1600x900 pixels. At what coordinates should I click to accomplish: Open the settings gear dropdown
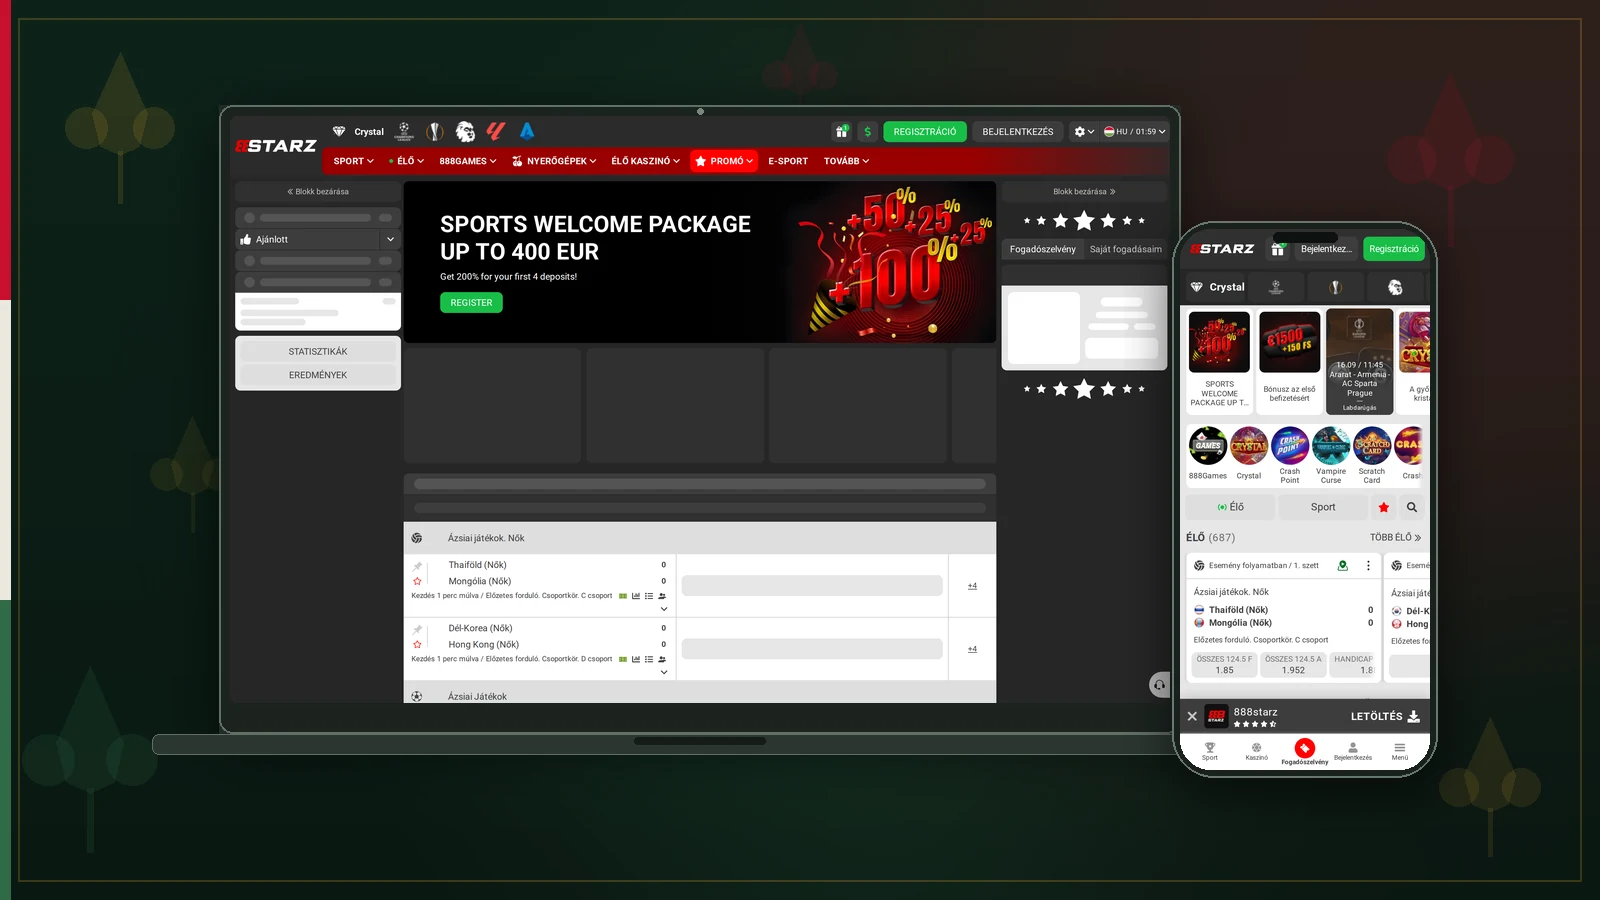[x=1084, y=131]
